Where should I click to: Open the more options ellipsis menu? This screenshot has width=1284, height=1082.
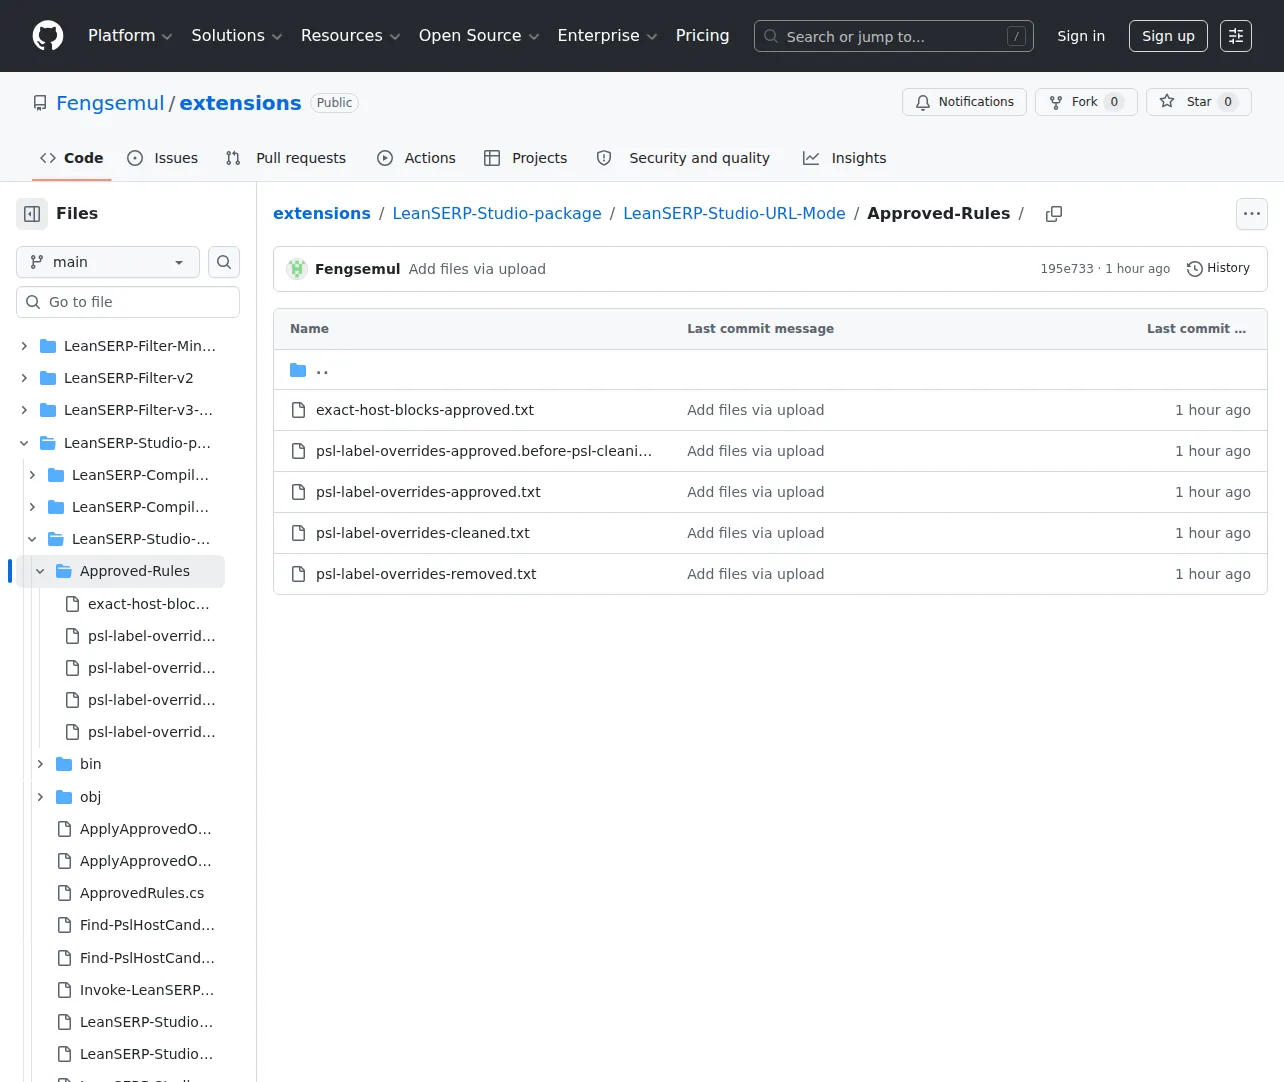click(1252, 214)
